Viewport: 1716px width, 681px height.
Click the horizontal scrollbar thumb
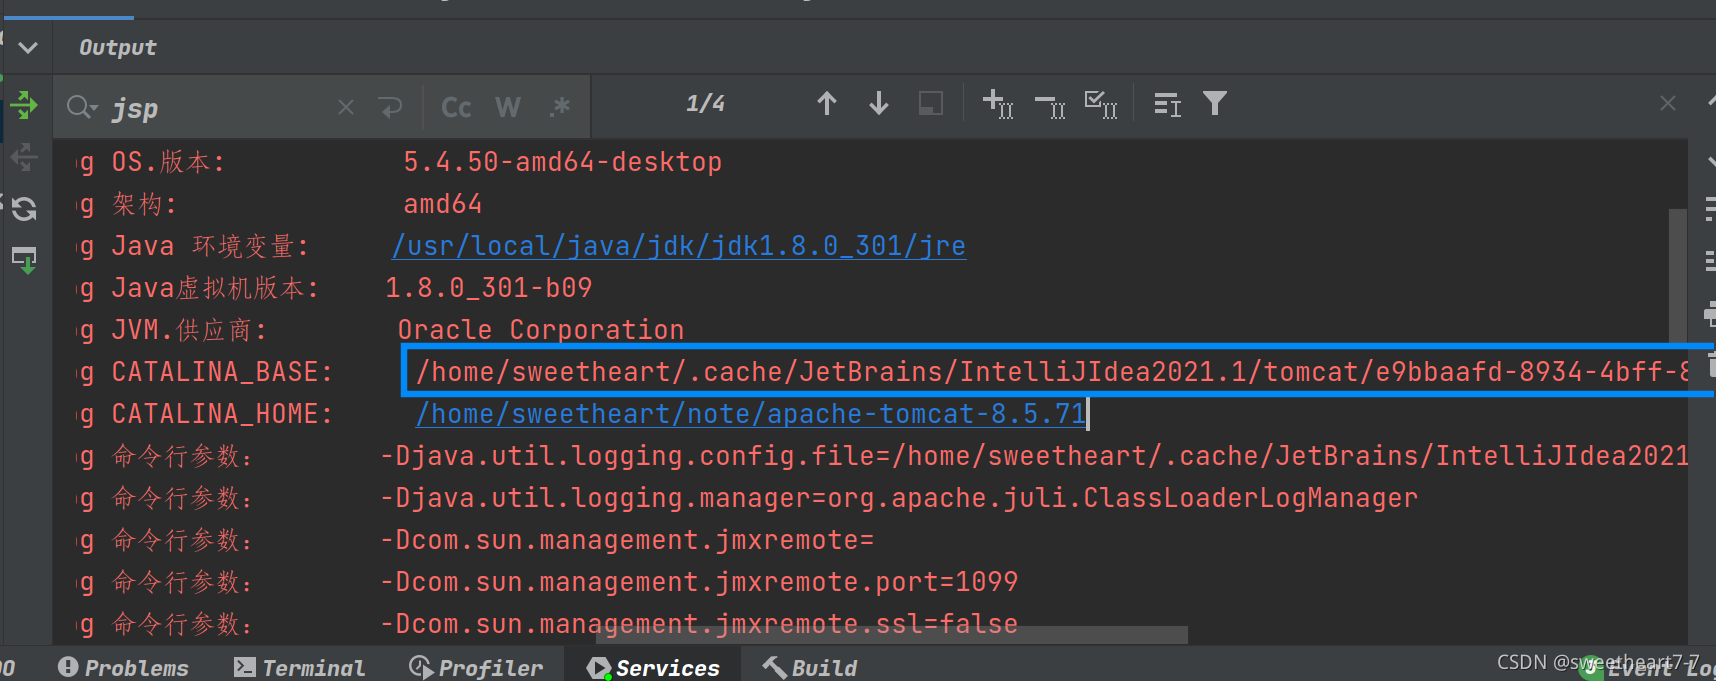pyautogui.click(x=892, y=635)
